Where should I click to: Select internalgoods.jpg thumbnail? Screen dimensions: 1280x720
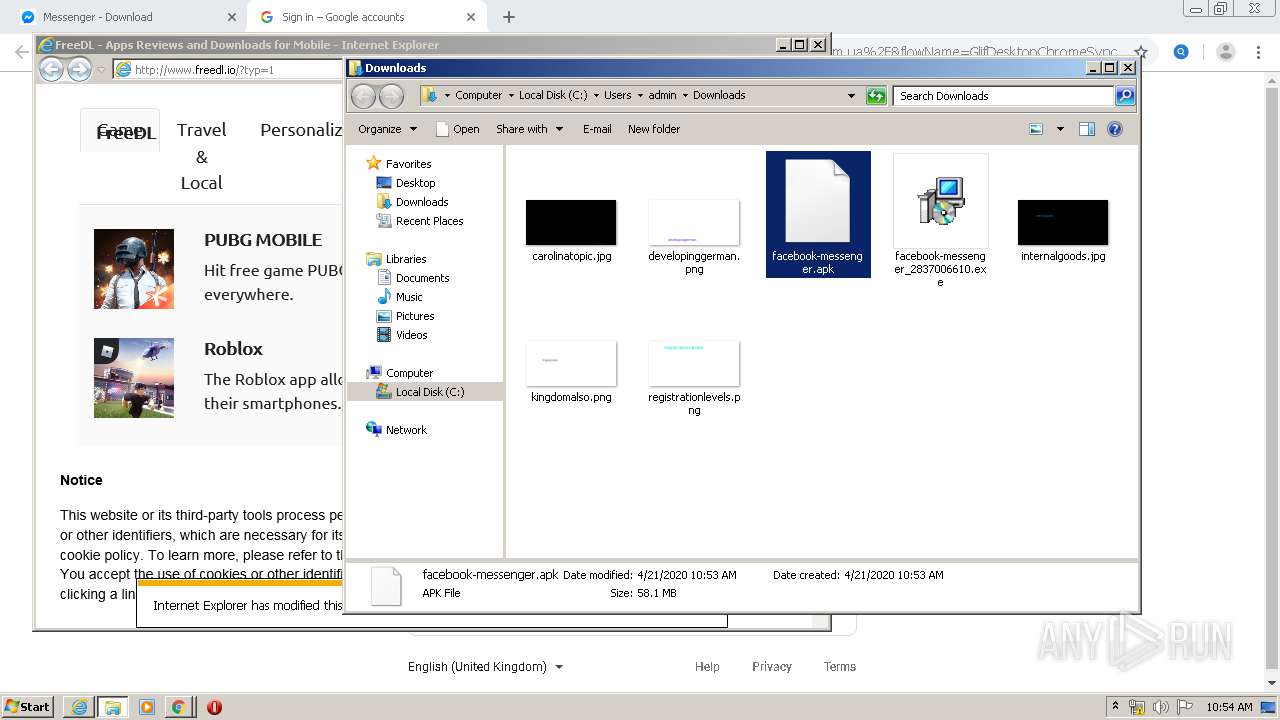[1063, 222]
